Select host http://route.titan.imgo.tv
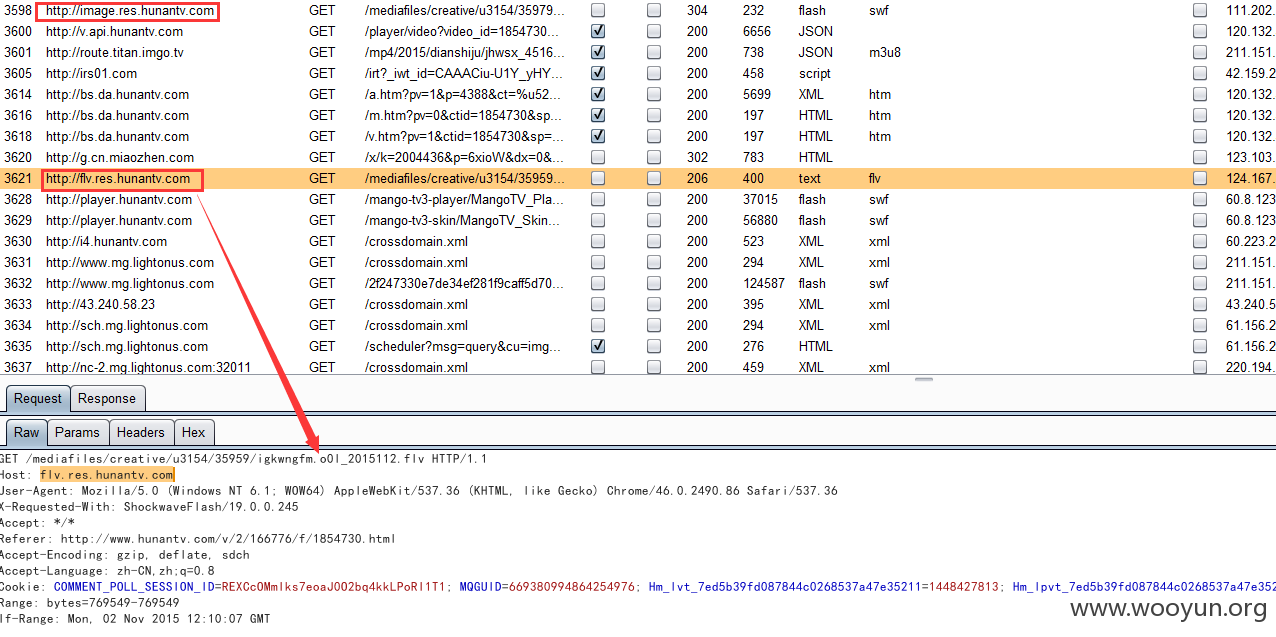 pos(115,53)
